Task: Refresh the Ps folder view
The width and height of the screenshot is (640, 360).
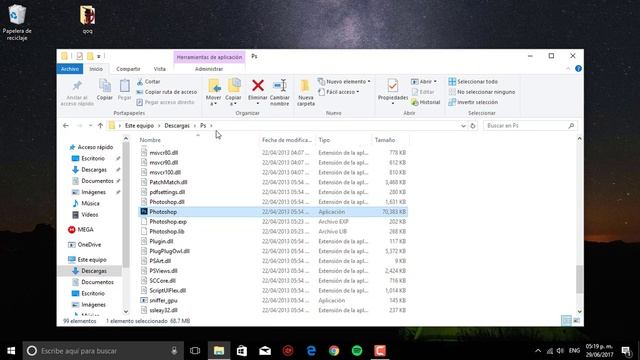Action: 473,126
